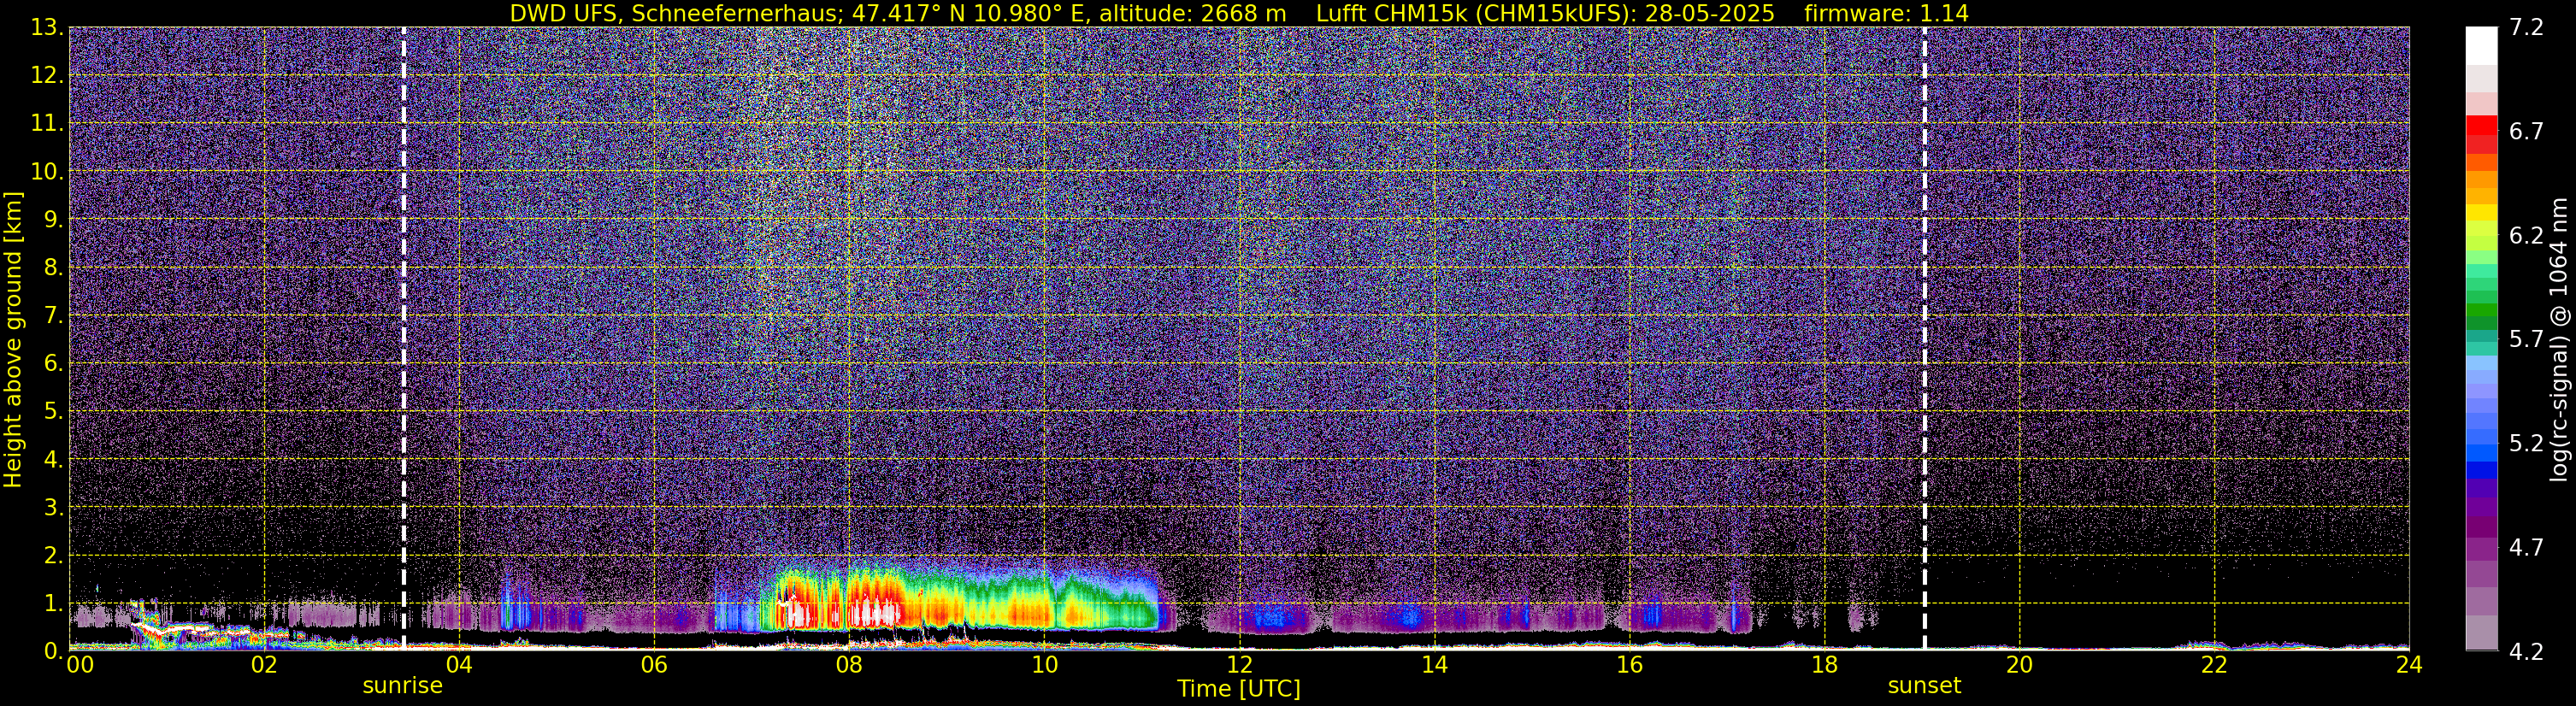2576x706 pixels.
Task: Click the time axis tick label 14
Action: tap(1434, 665)
